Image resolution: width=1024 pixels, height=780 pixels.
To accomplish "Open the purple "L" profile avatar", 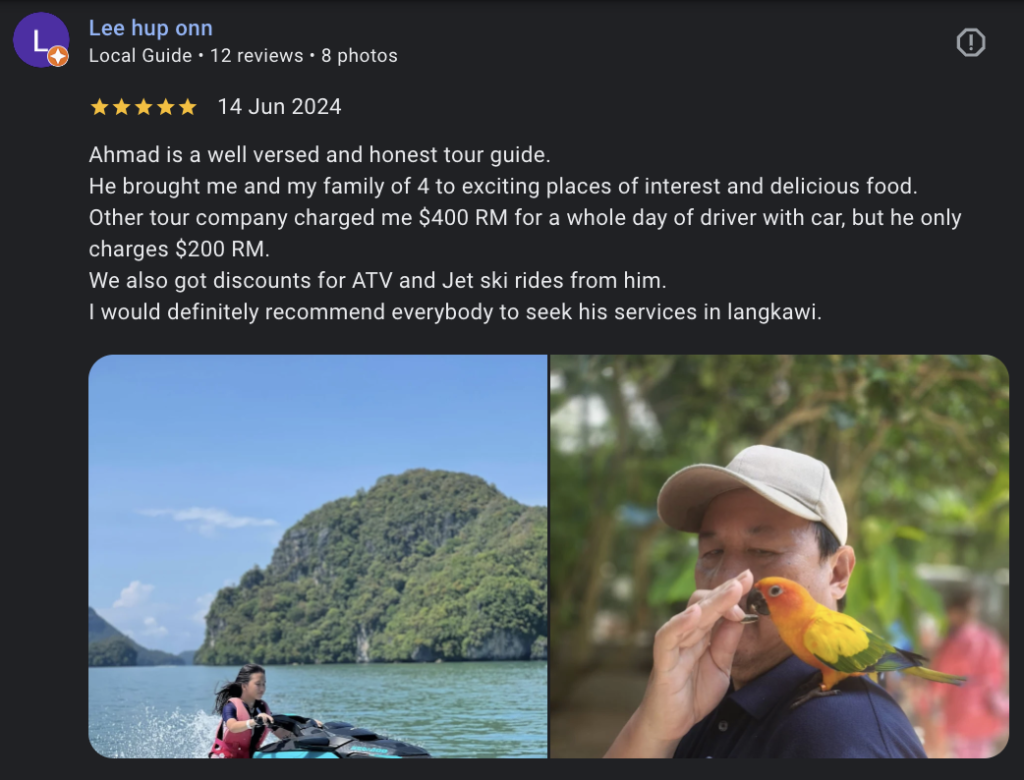I will pos(40,40).
